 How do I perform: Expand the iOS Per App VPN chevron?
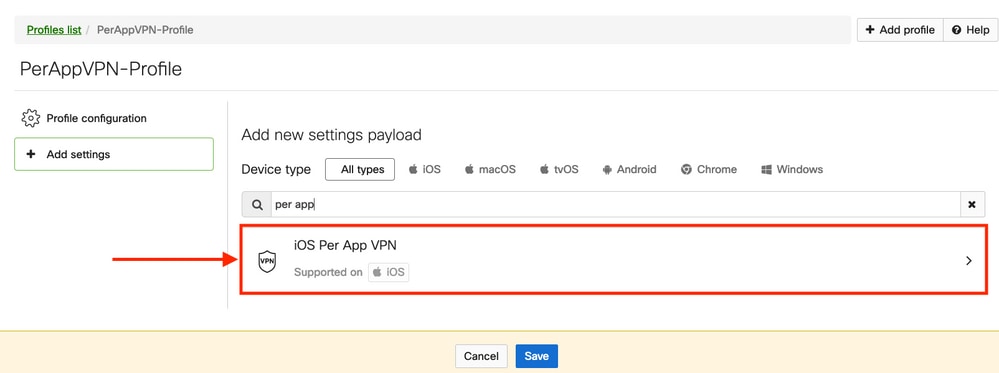(969, 260)
